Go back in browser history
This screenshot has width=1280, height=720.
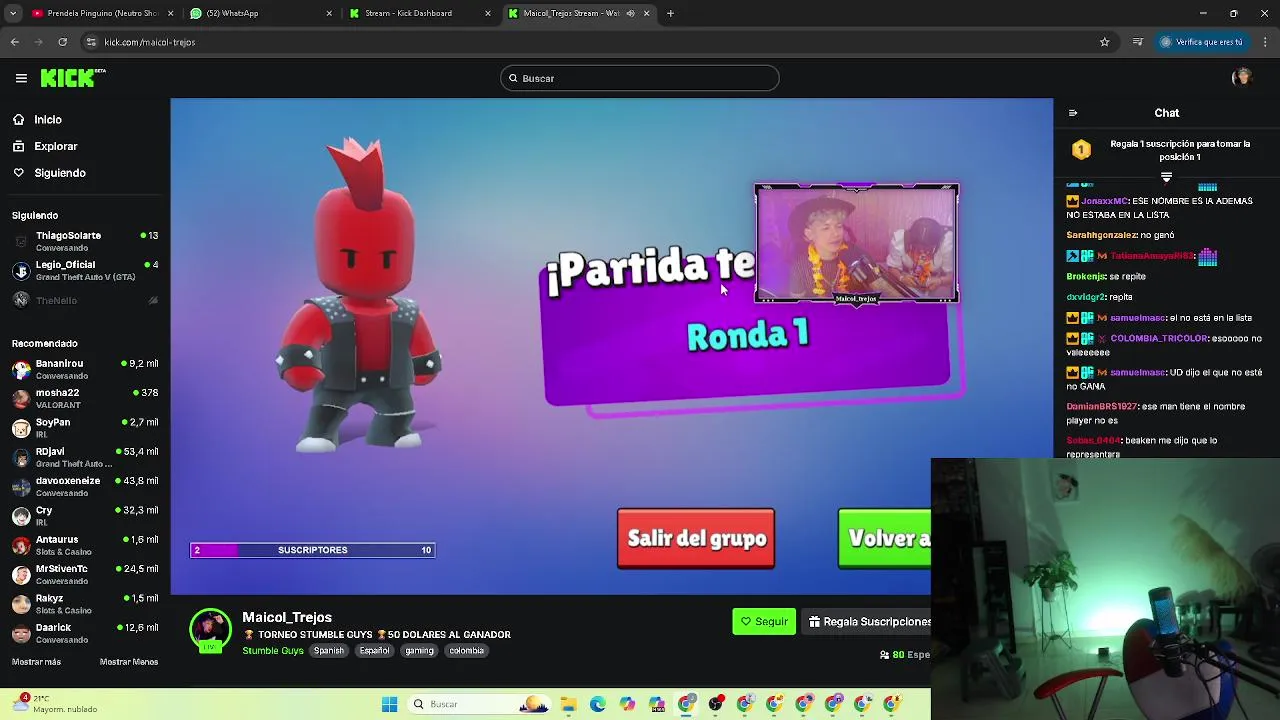point(14,42)
